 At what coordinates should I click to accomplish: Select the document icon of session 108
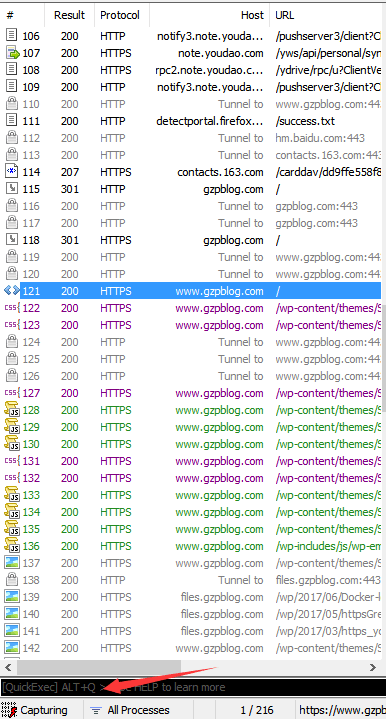coord(11,70)
